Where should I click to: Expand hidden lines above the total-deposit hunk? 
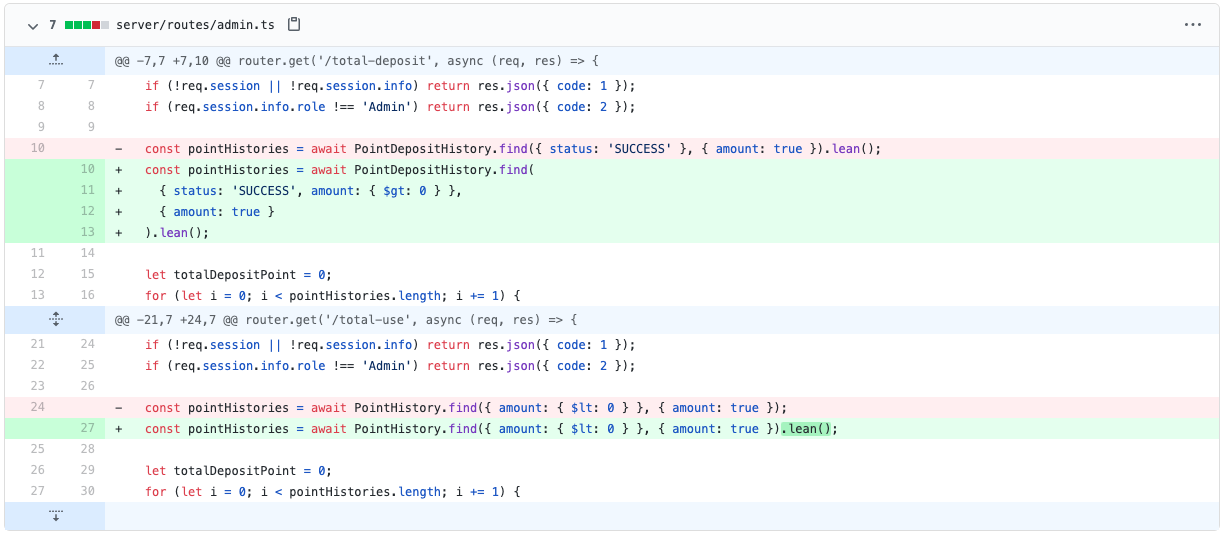point(55,60)
